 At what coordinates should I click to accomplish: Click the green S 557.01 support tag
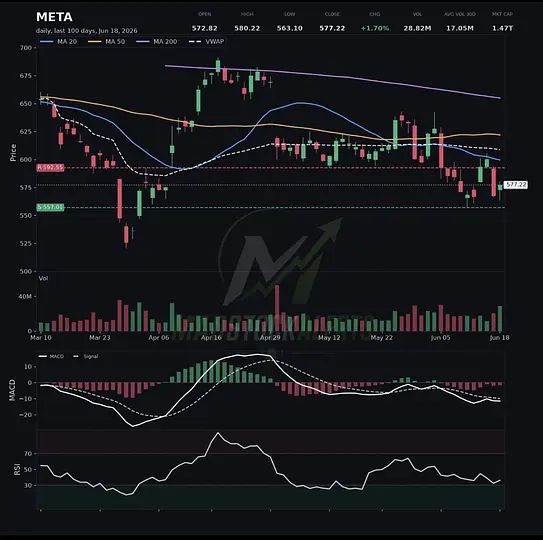50,207
